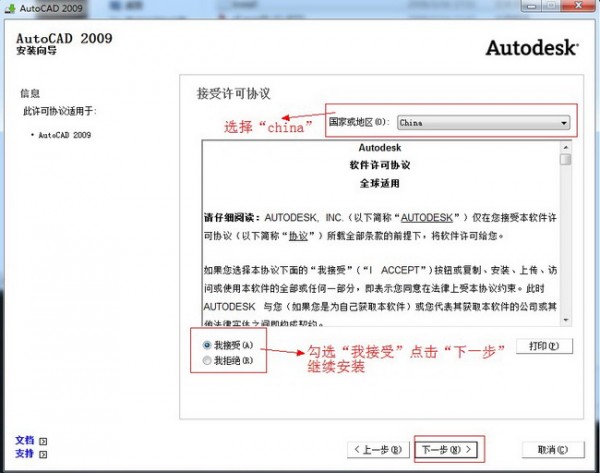Click the license scrollbar up arrow
Viewport: 600px width, 473px height.
pos(566,147)
